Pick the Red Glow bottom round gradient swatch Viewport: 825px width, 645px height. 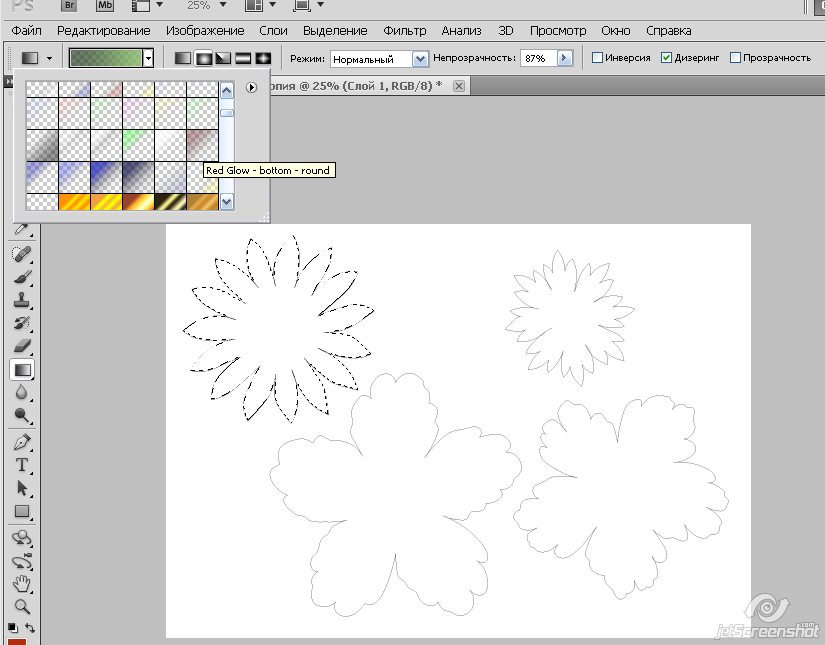202,145
